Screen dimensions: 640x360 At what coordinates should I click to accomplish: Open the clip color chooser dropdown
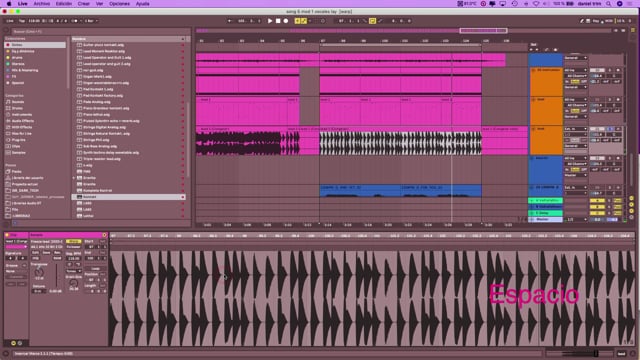point(16,247)
